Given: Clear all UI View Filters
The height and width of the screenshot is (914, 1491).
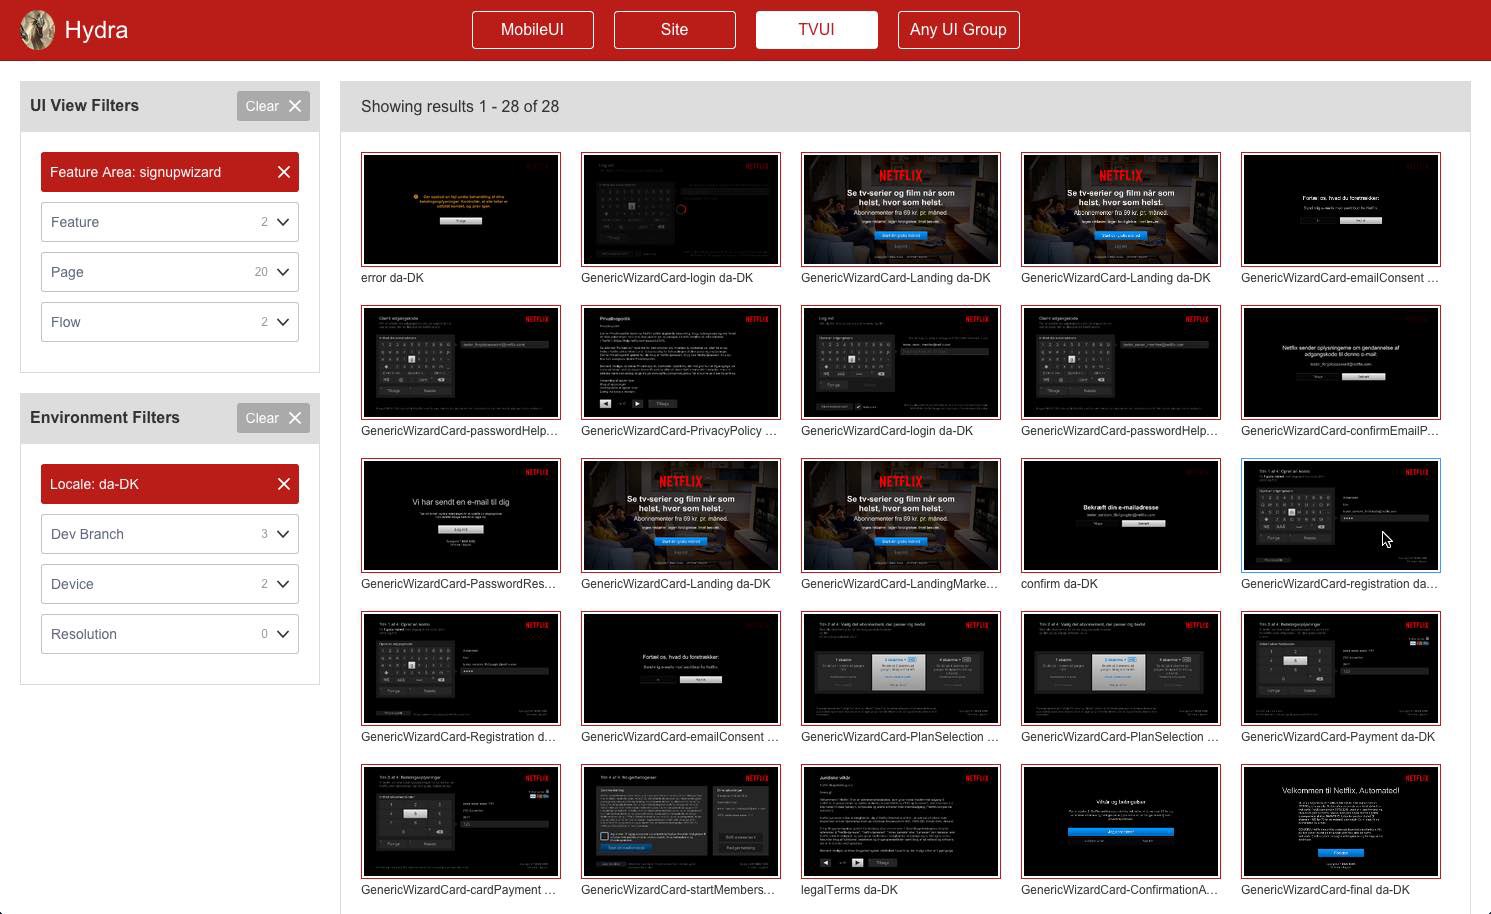Looking at the screenshot, I should click(273, 106).
